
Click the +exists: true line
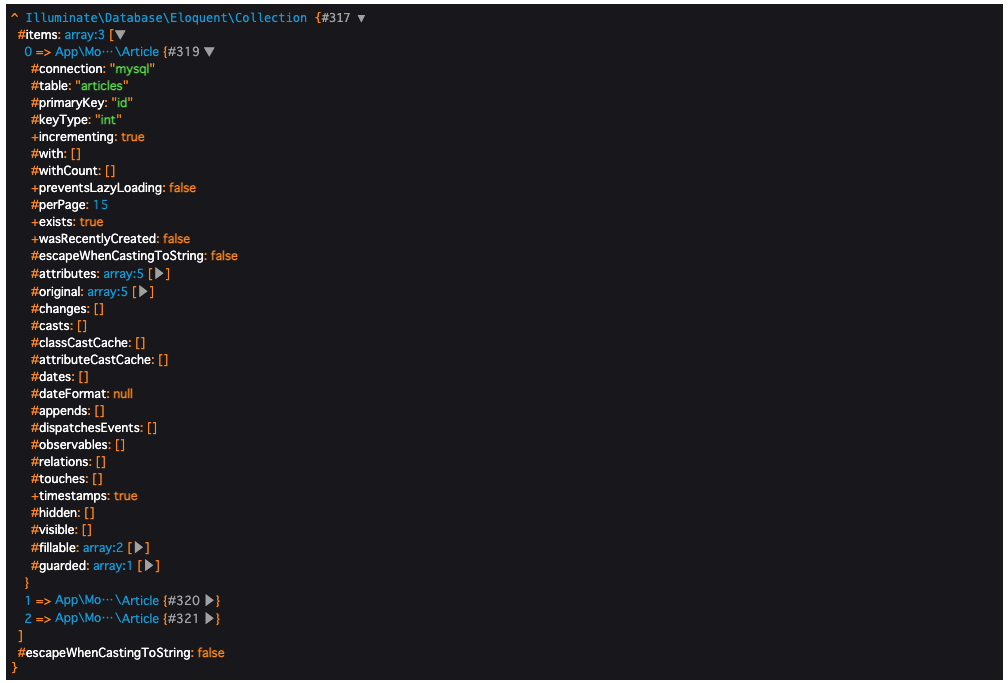click(67, 222)
